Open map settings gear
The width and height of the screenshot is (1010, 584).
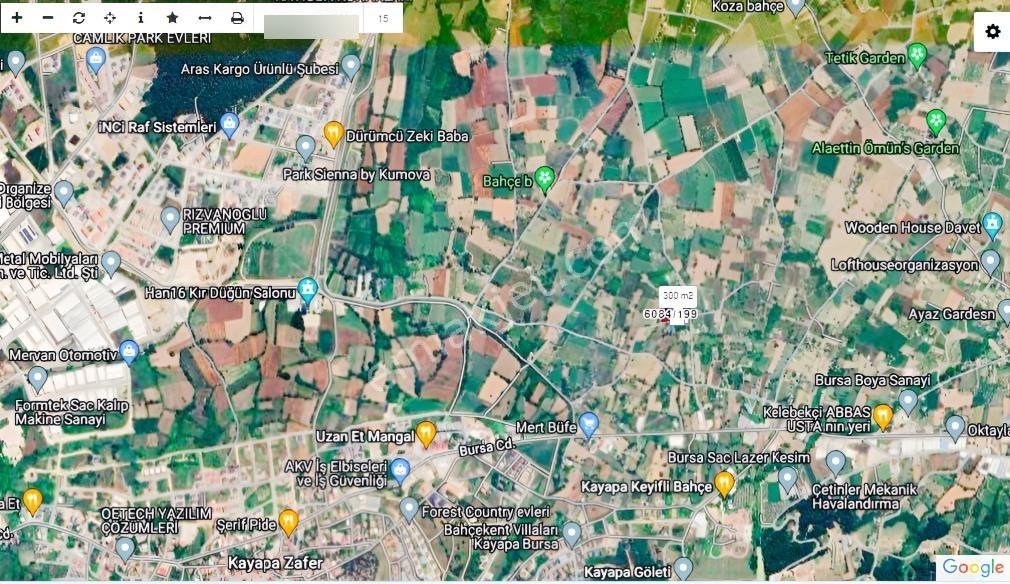993,31
